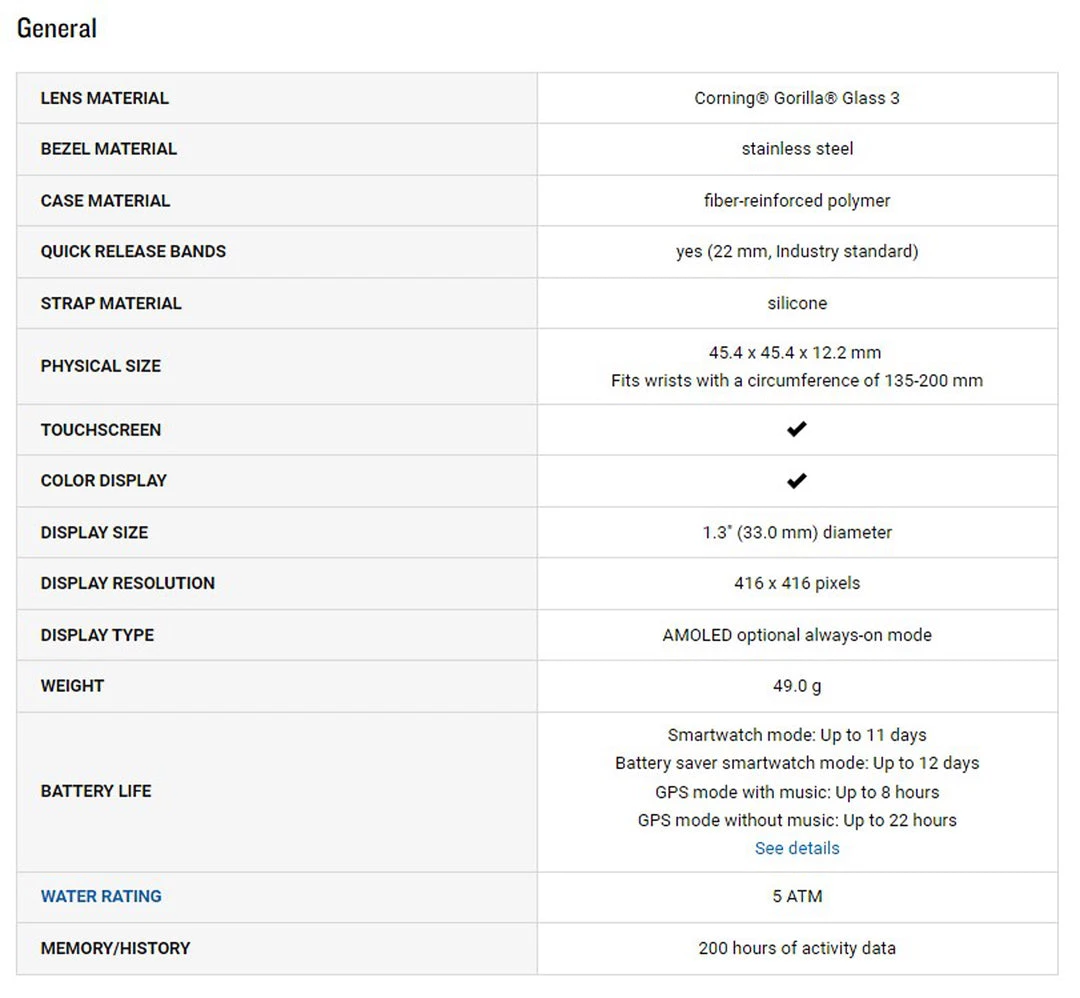Screen dimensions: 1080x998
Task: Click the AMOLED optional always-on mode text
Action: [797, 635]
